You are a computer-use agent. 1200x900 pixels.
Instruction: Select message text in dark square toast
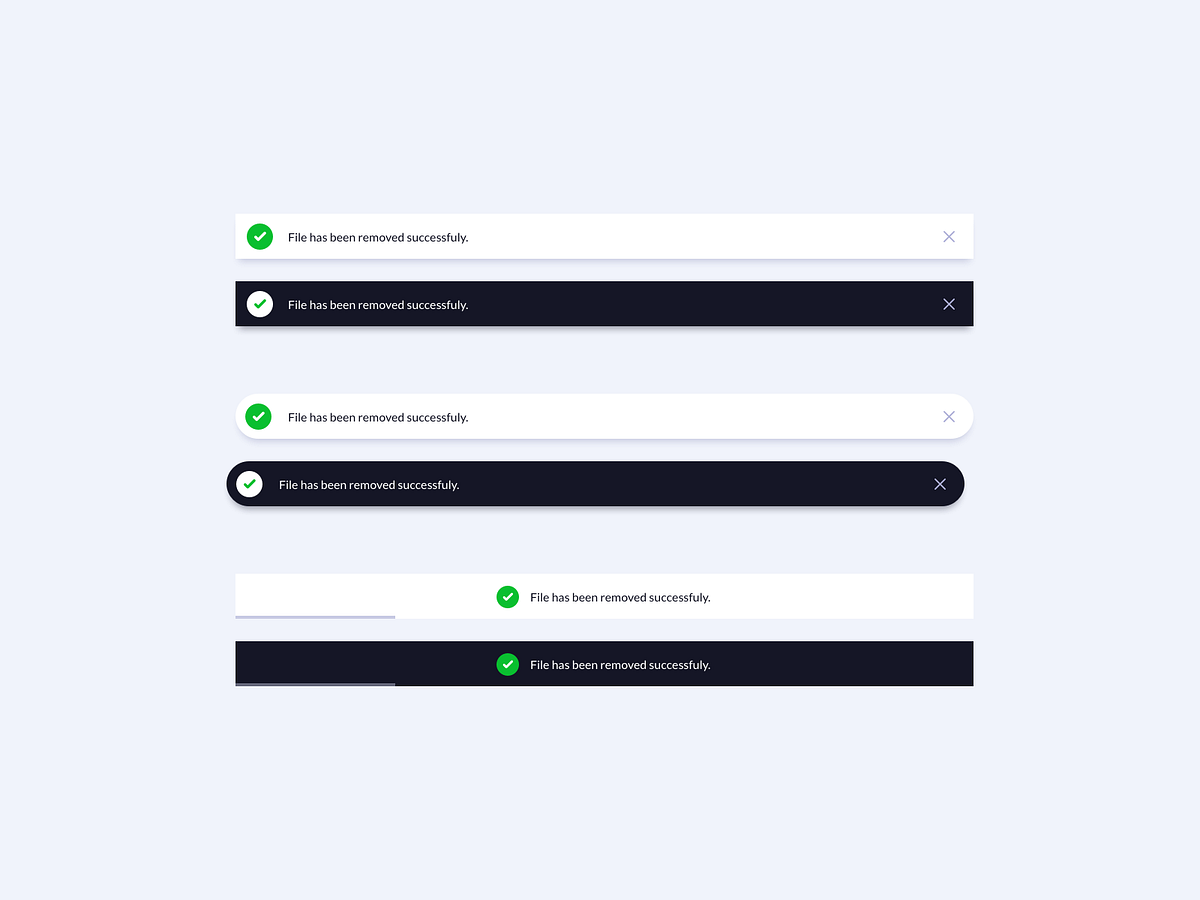tap(378, 305)
